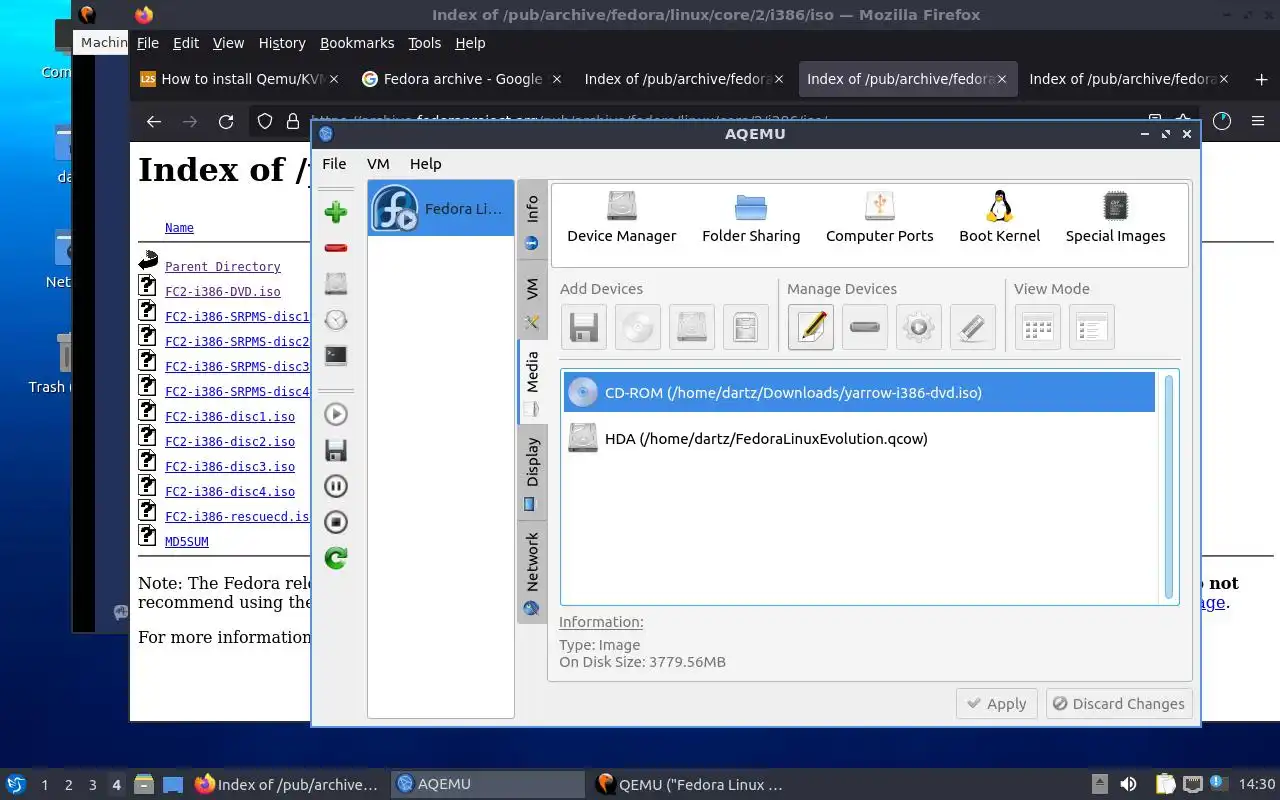This screenshot has width=1280, height=800.
Task: Open Folder Sharing settings
Action: coord(751,218)
